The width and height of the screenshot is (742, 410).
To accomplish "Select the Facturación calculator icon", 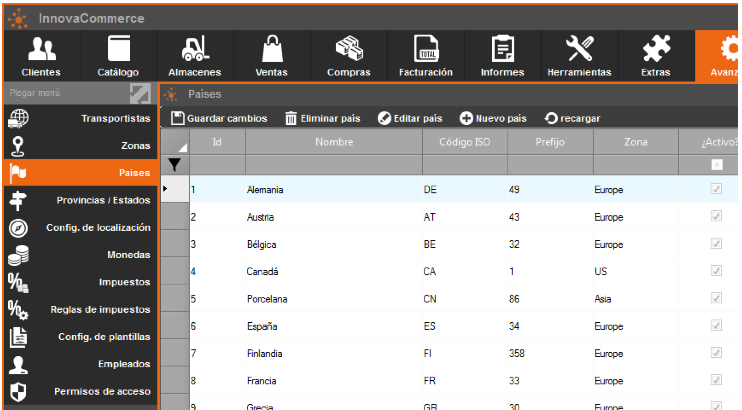I will coord(426,49).
